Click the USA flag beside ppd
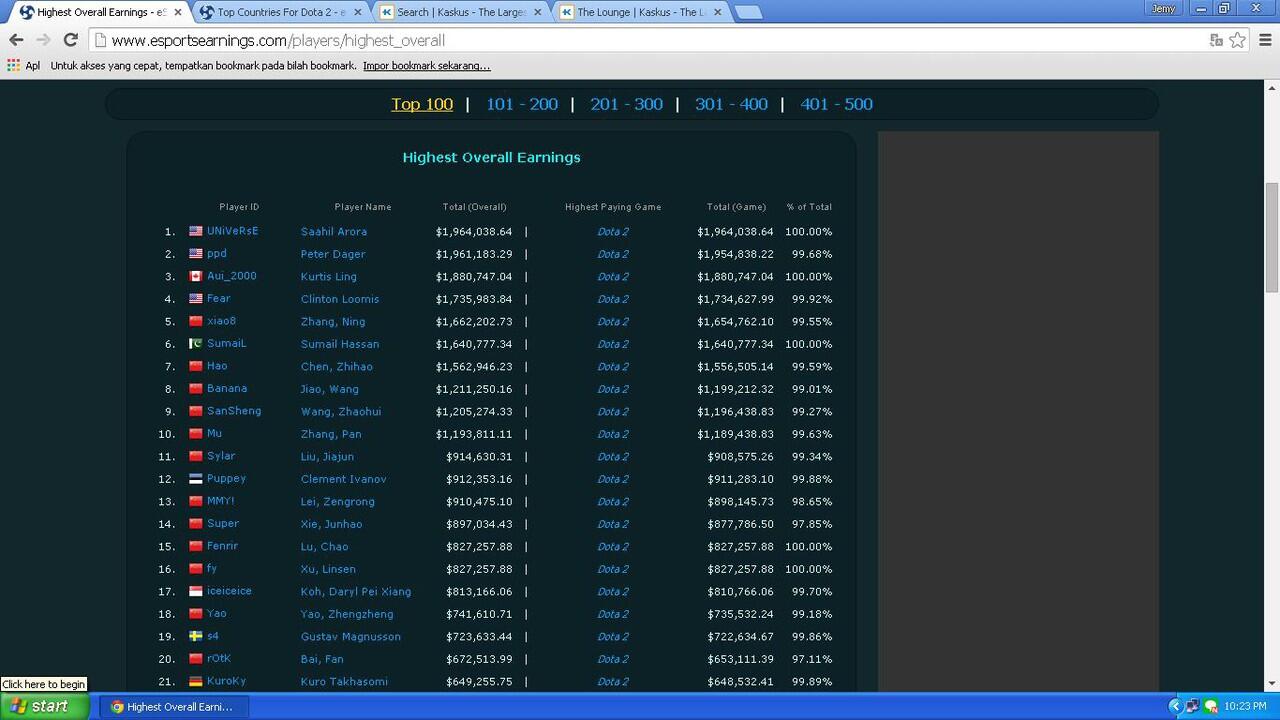This screenshot has height=720, width=1280. (x=196, y=253)
